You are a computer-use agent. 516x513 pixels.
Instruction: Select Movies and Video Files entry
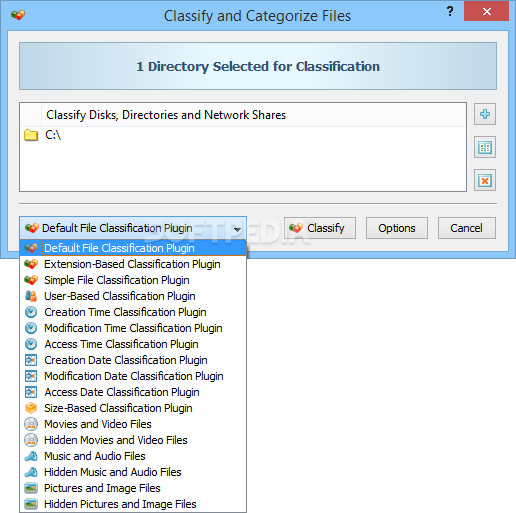tap(133, 424)
